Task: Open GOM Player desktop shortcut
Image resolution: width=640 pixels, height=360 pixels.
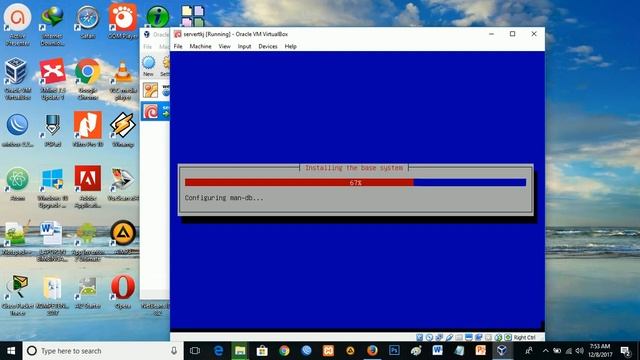Action: pyautogui.click(x=123, y=22)
